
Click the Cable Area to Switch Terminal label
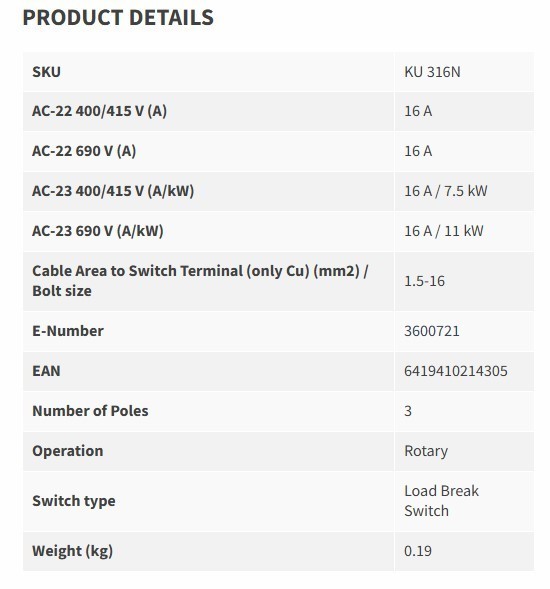coord(200,281)
